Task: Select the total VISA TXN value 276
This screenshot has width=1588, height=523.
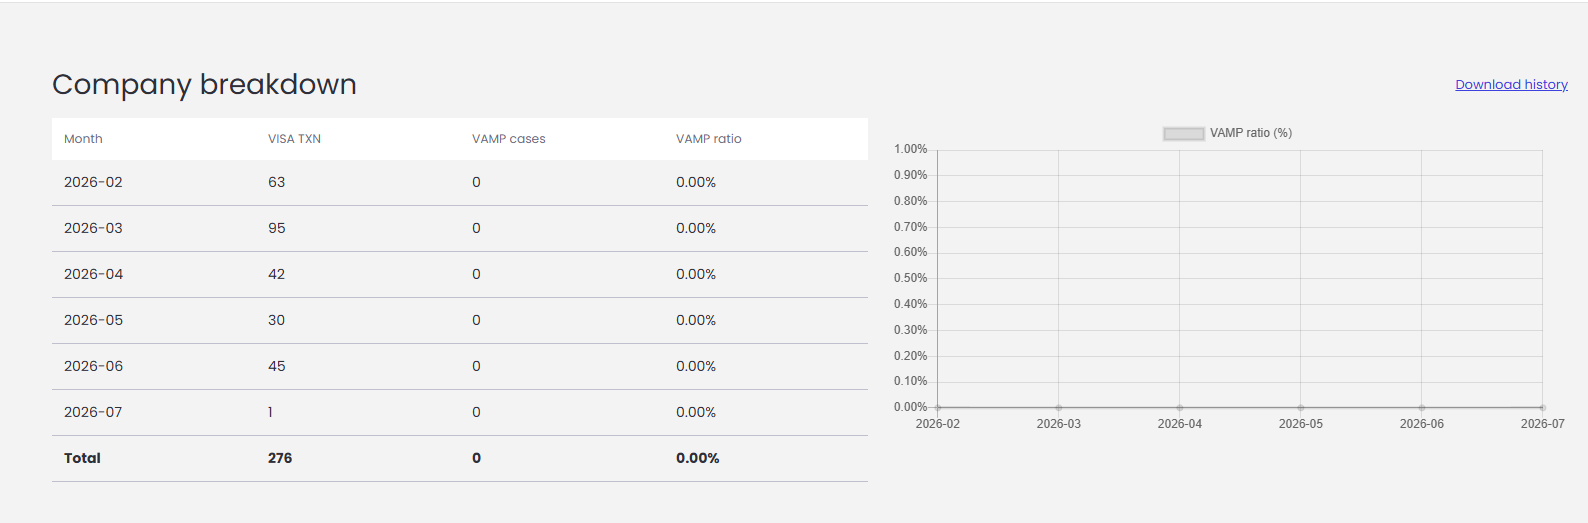Action: click(280, 458)
